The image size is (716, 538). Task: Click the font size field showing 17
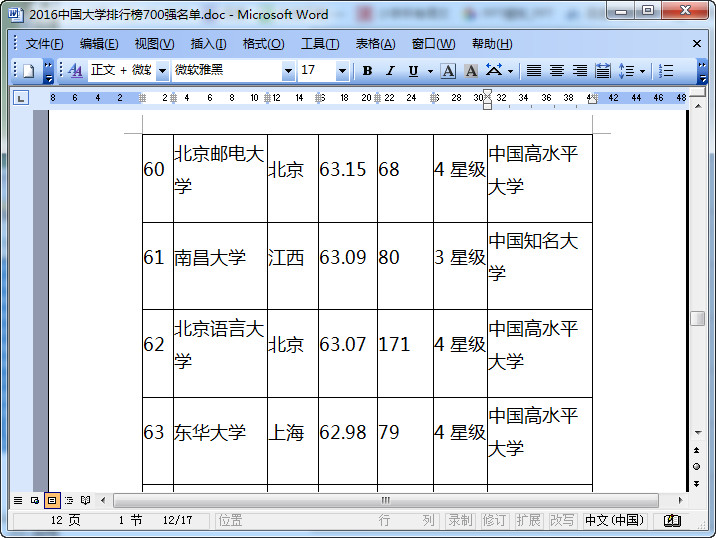[x=317, y=71]
